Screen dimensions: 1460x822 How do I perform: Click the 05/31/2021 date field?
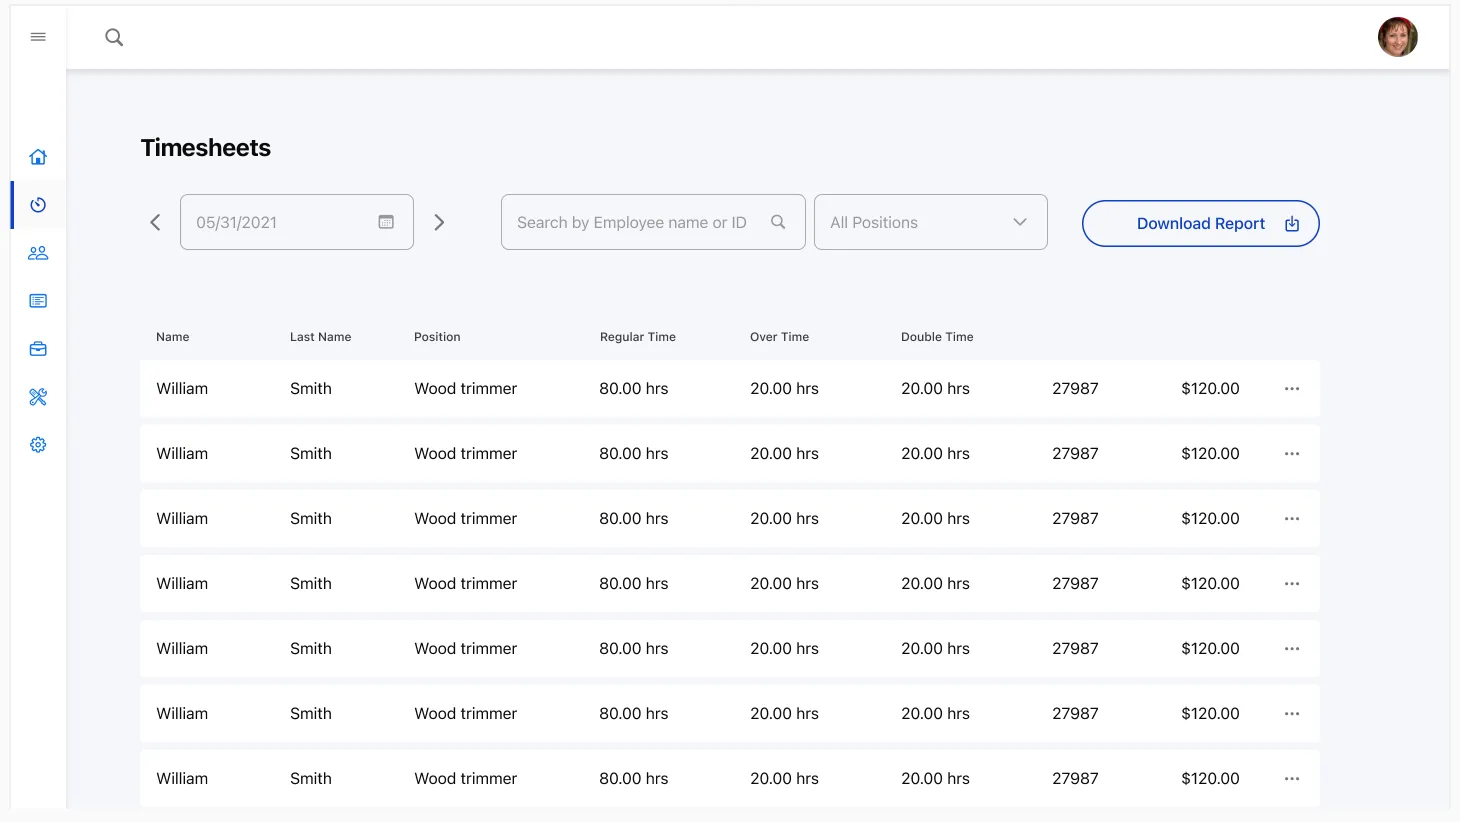point(297,222)
